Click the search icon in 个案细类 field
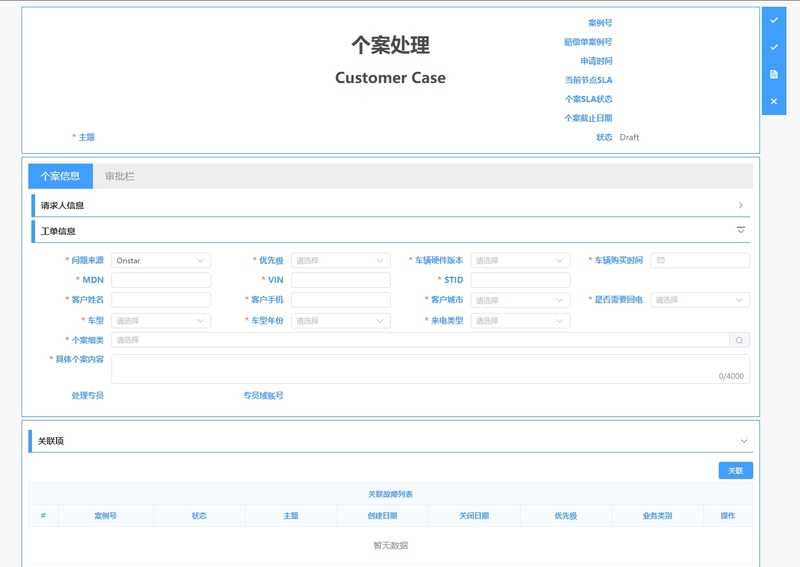 739,340
